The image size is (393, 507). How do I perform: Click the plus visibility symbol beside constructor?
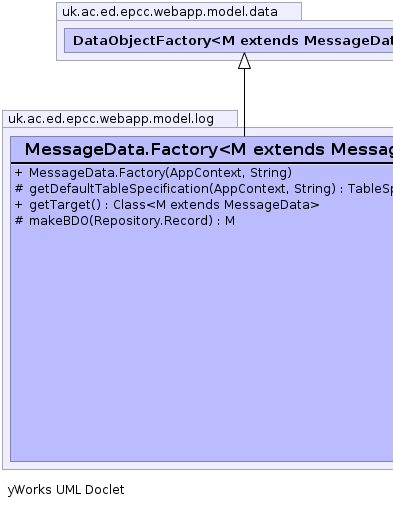[18, 173]
